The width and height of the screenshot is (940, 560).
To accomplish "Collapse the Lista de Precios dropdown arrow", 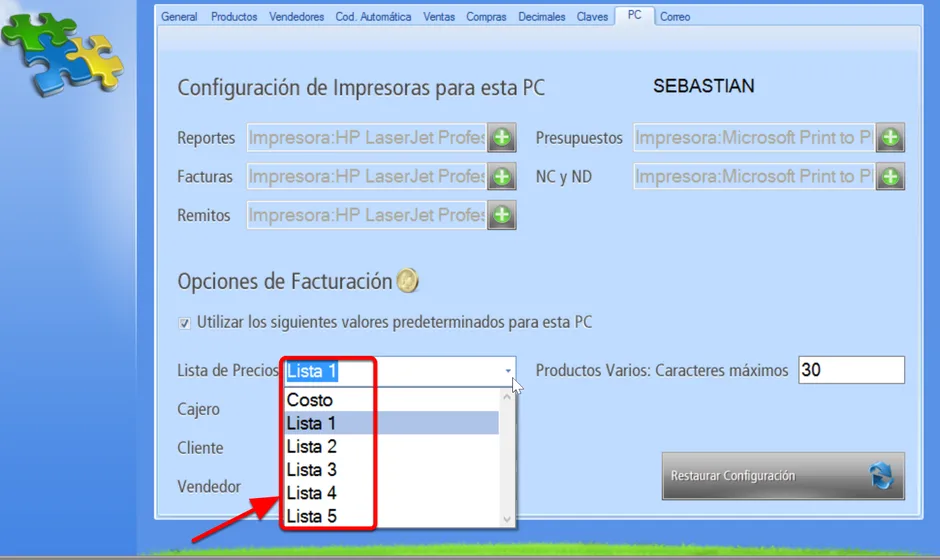I will click(508, 371).
